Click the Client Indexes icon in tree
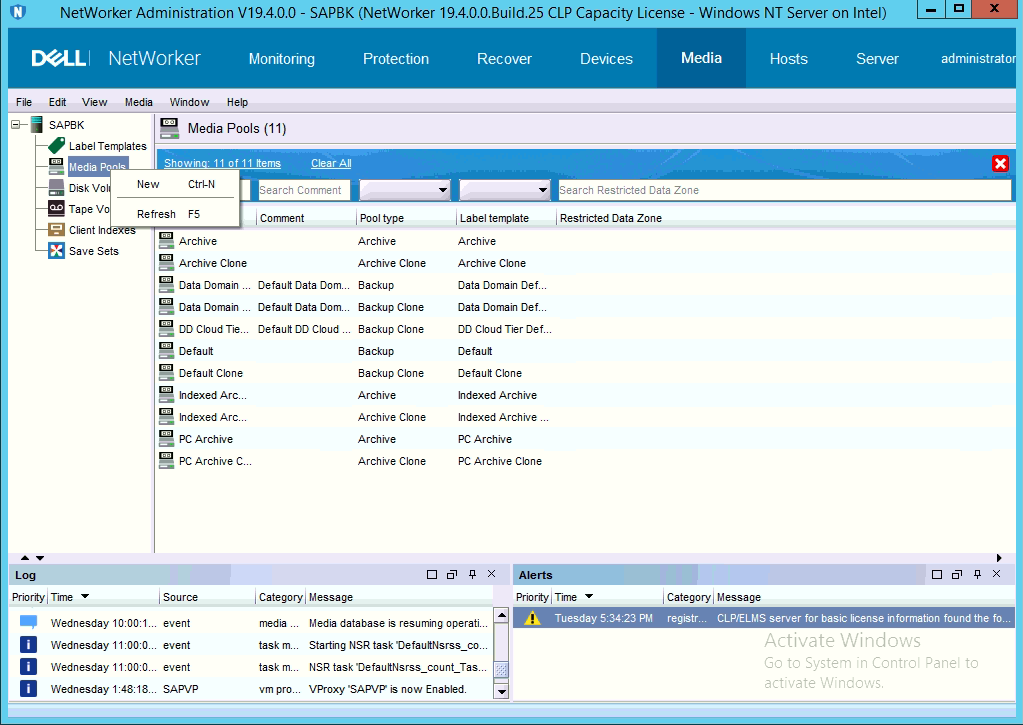The width and height of the screenshot is (1023, 725). (x=56, y=230)
